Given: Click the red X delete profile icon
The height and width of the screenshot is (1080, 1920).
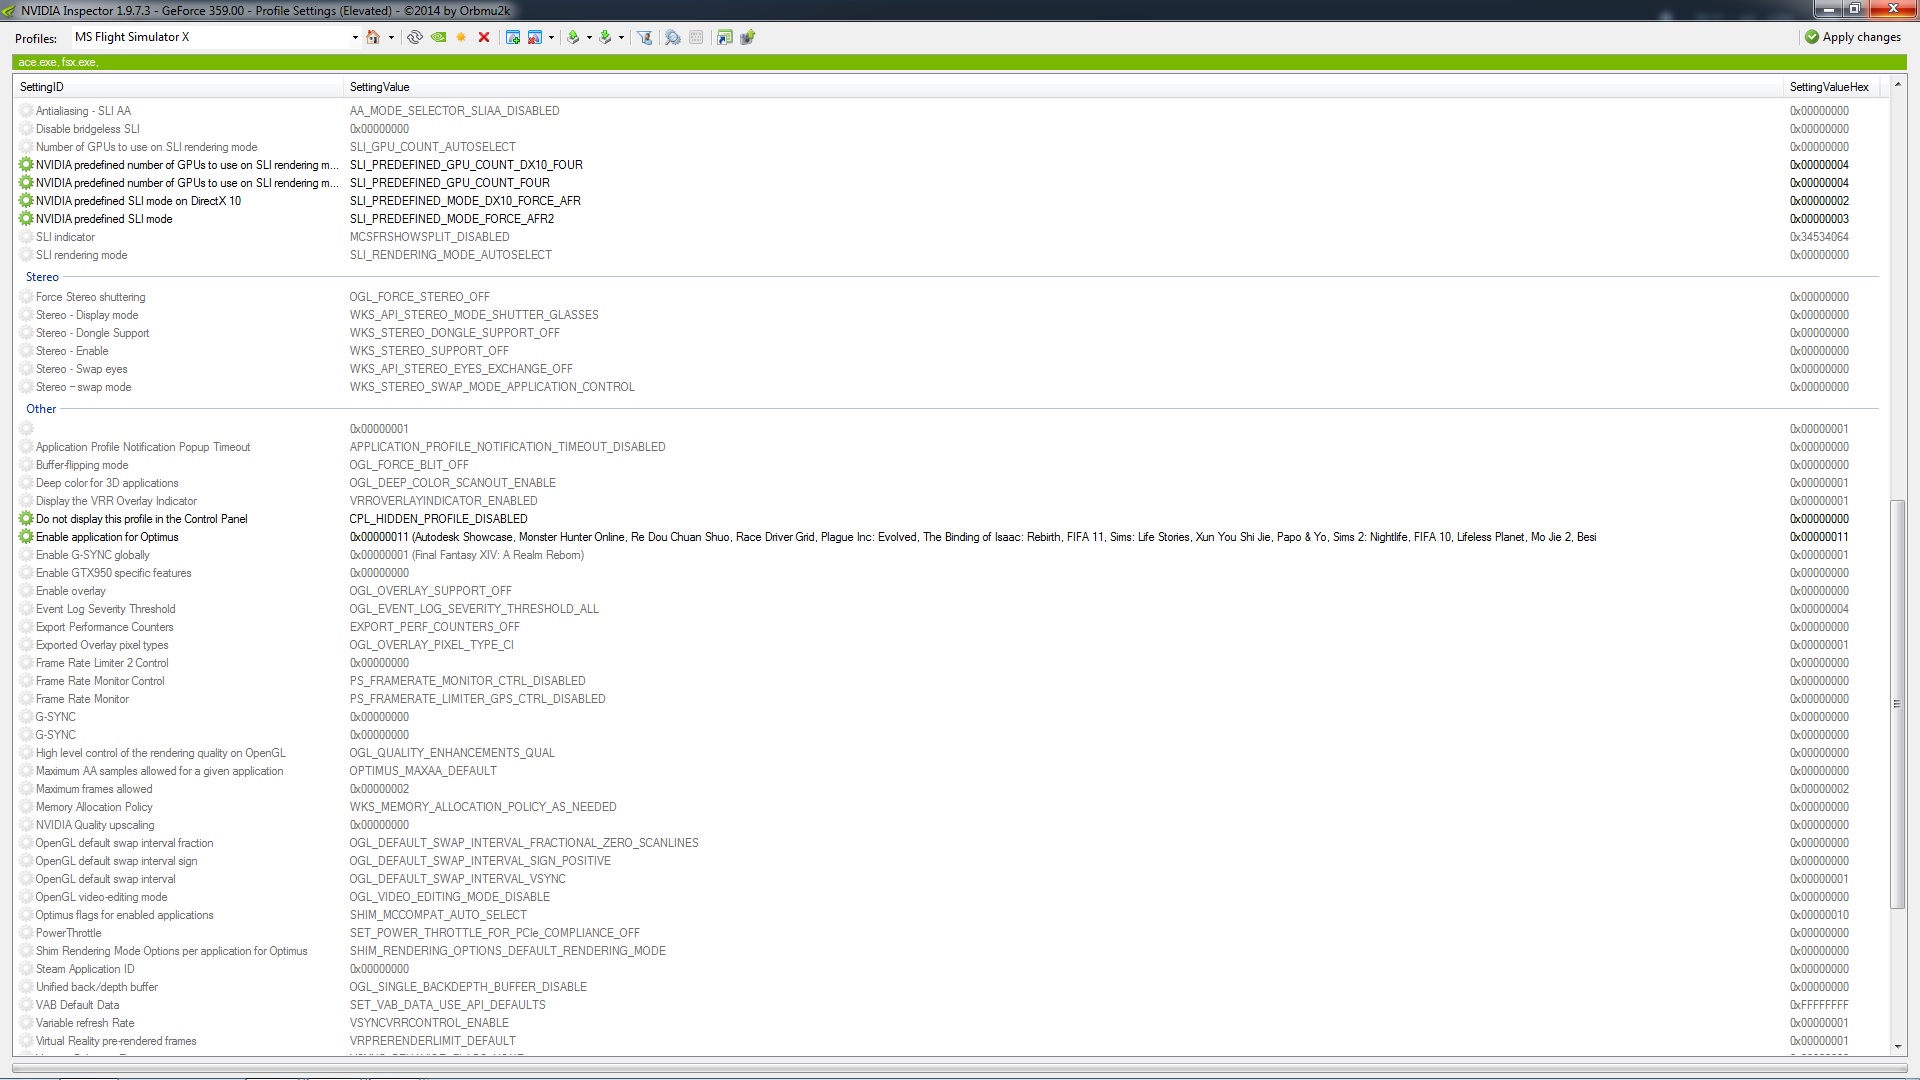Looking at the screenshot, I should click(484, 37).
